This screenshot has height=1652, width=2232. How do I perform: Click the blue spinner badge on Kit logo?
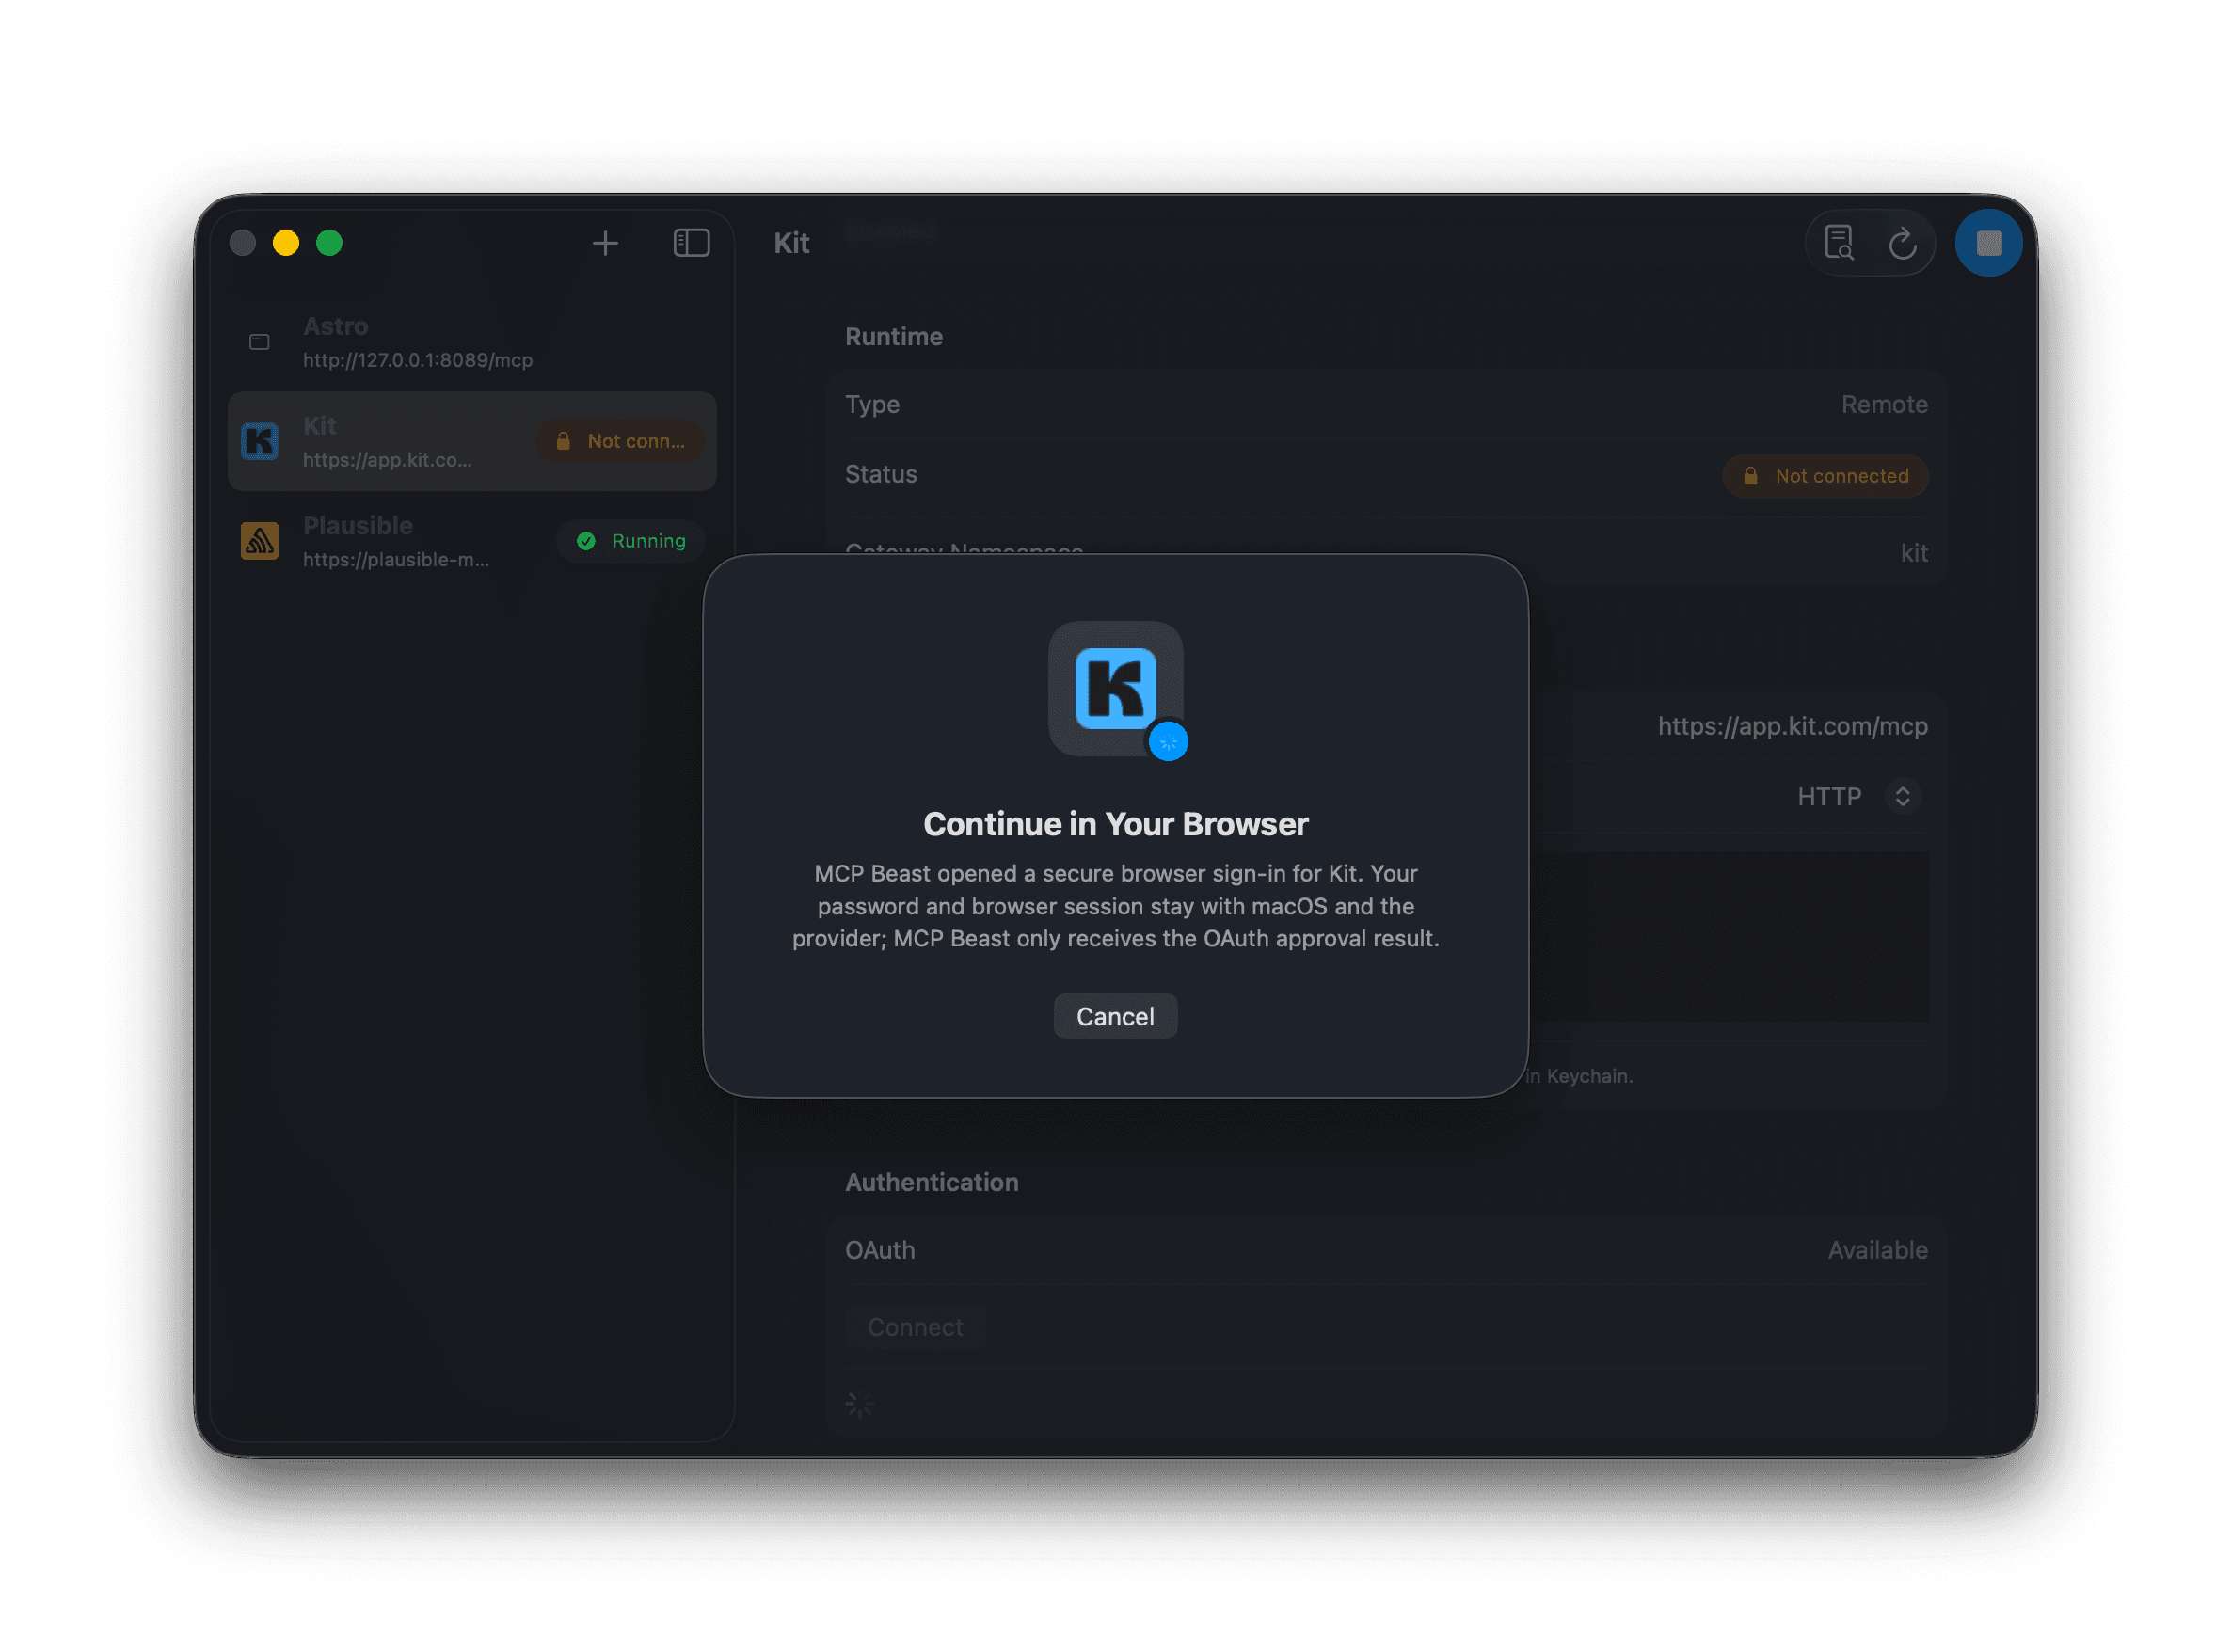(1168, 742)
